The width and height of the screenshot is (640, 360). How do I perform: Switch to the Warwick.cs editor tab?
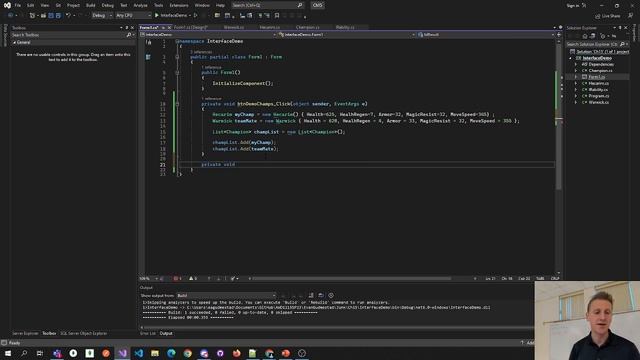tap(234, 27)
